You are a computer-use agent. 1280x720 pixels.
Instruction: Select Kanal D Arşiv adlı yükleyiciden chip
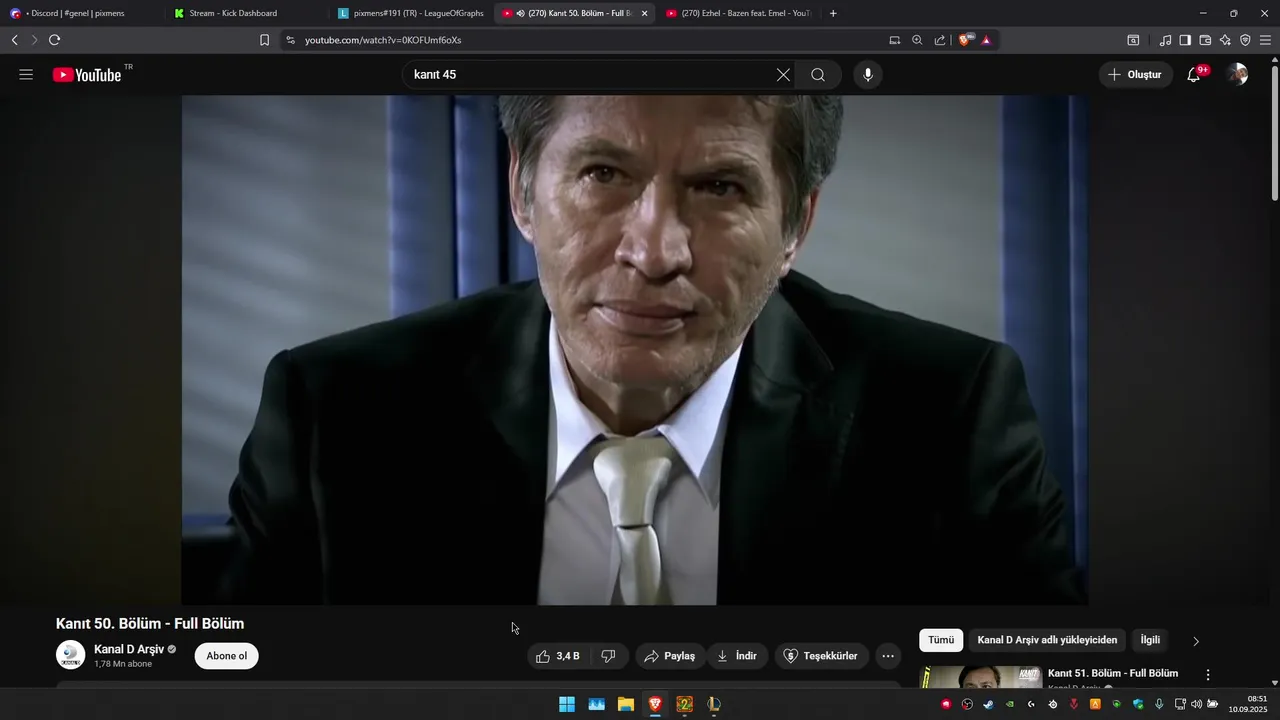coord(1047,640)
